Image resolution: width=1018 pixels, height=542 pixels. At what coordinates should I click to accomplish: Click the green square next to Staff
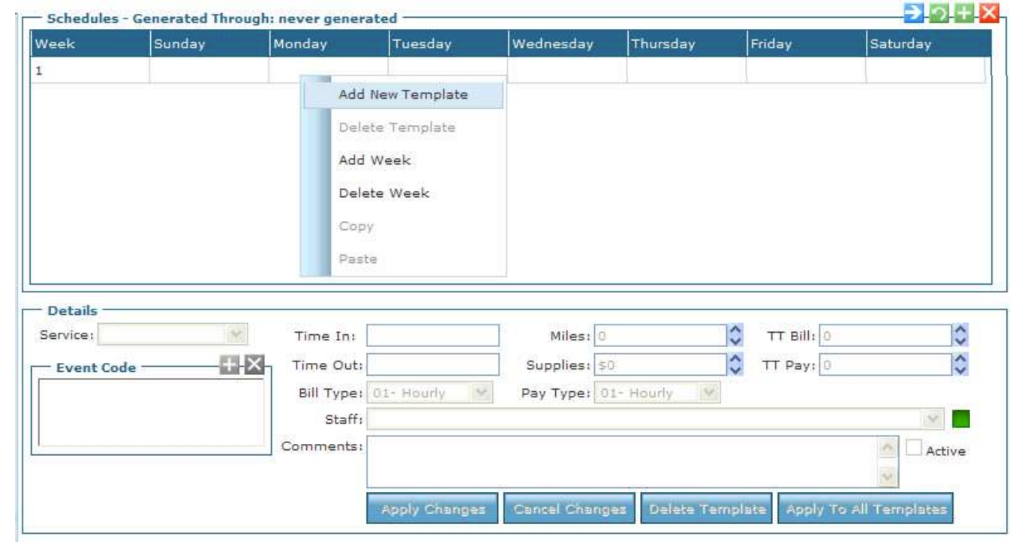(x=961, y=419)
